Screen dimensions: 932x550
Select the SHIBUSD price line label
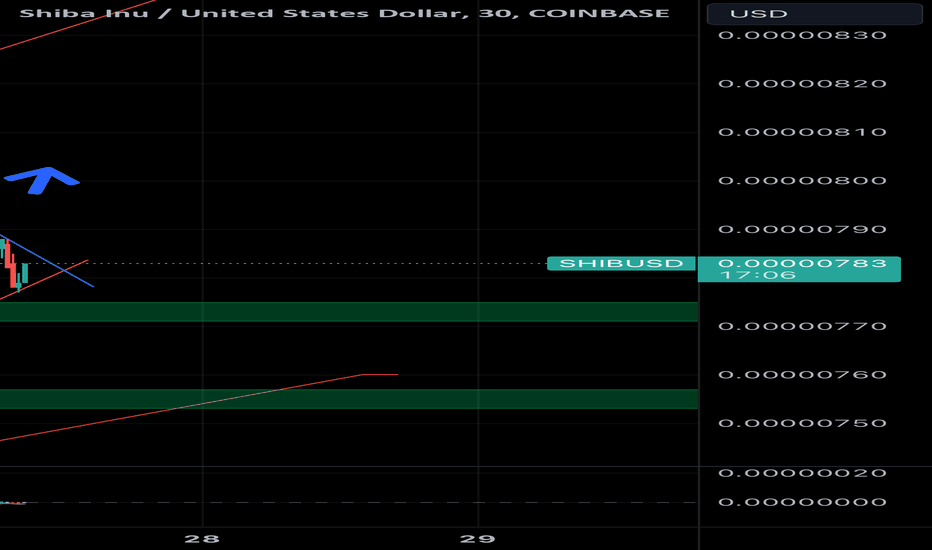click(x=621, y=263)
